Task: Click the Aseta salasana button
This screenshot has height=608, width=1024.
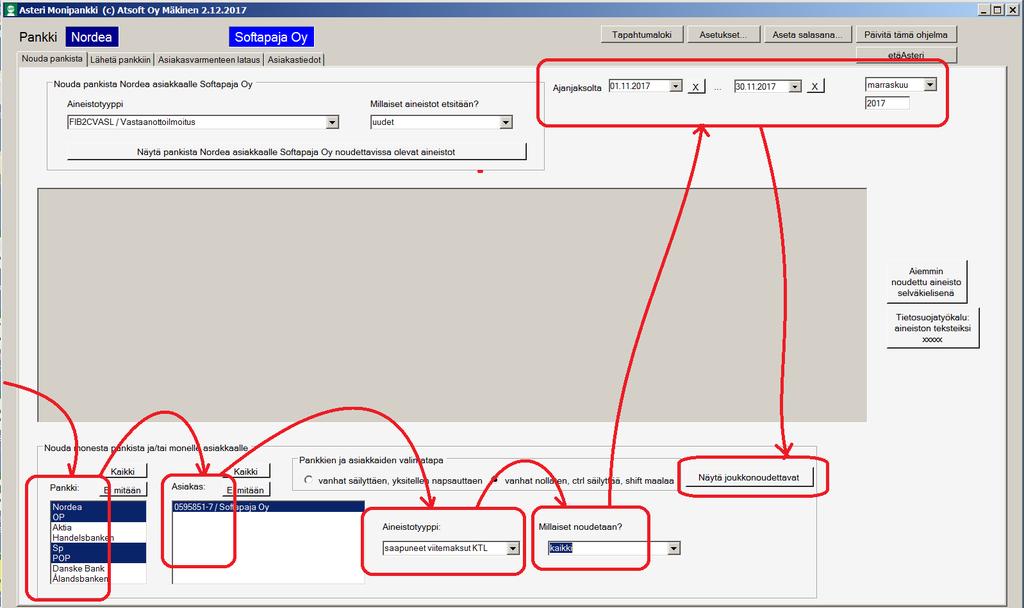Action: (x=807, y=35)
